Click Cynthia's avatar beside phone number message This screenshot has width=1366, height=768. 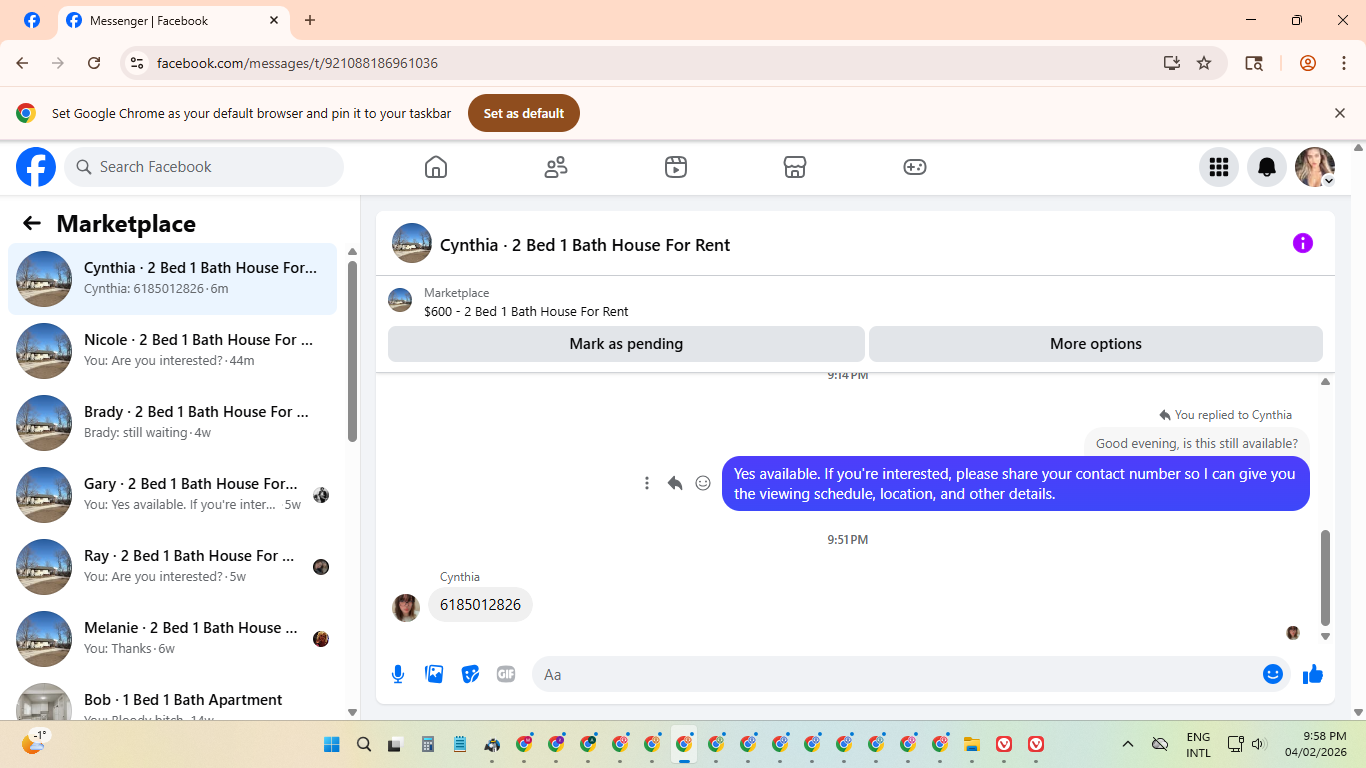[x=406, y=607]
